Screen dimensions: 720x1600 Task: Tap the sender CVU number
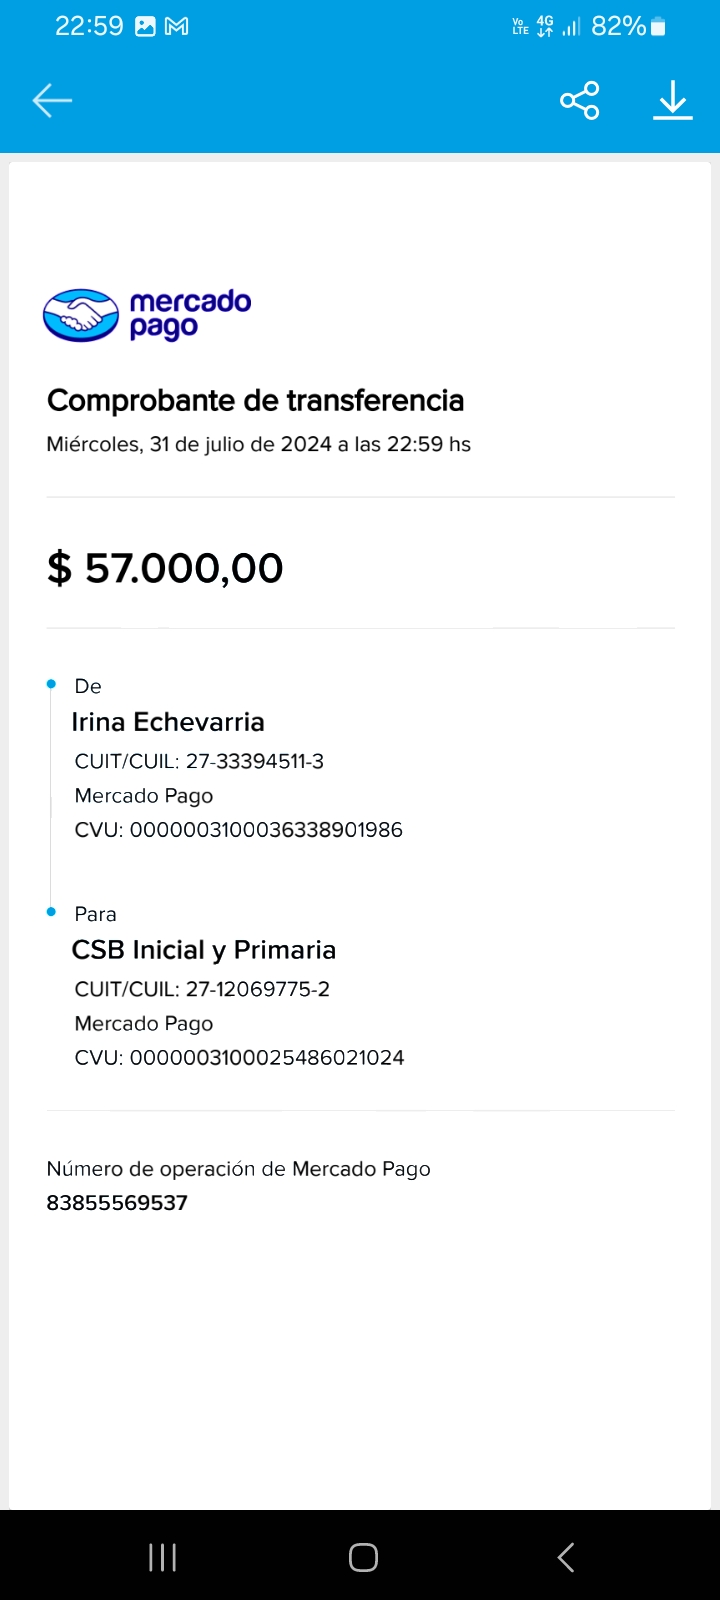coord(266,830)
